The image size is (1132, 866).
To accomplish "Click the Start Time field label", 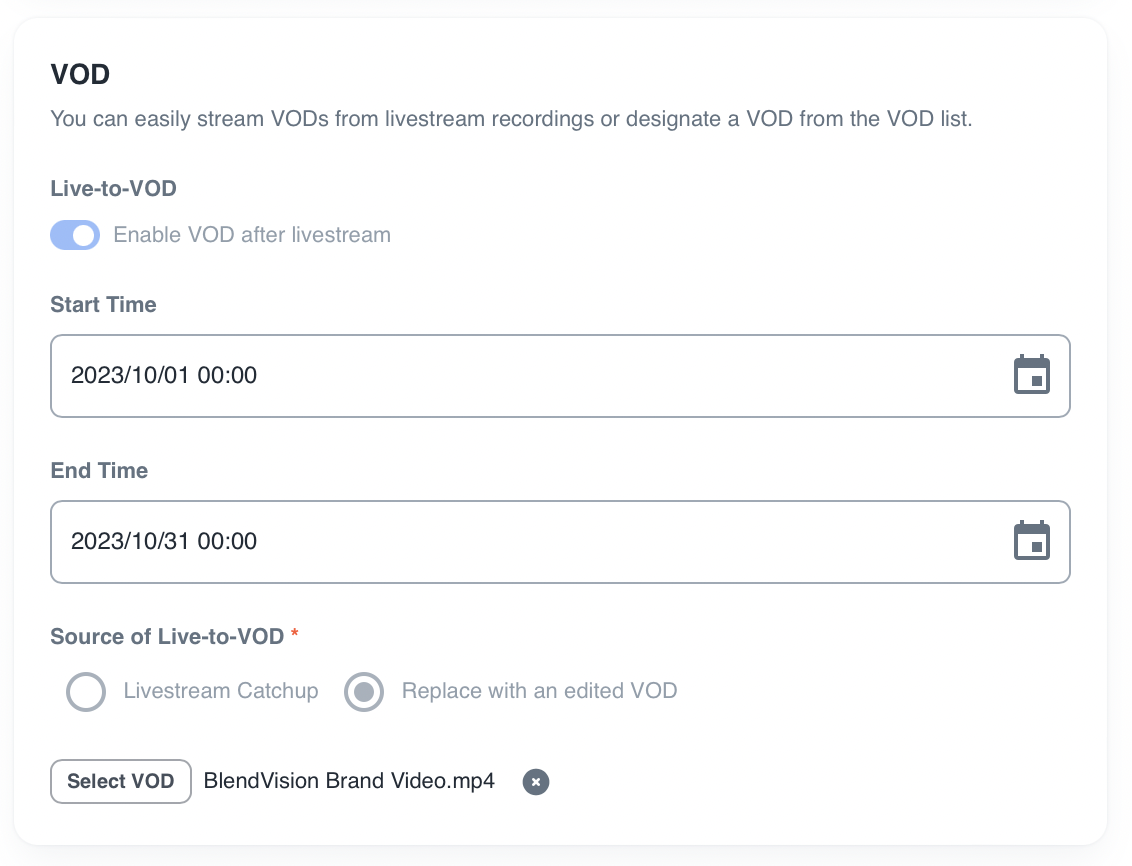I will point(103,304).
